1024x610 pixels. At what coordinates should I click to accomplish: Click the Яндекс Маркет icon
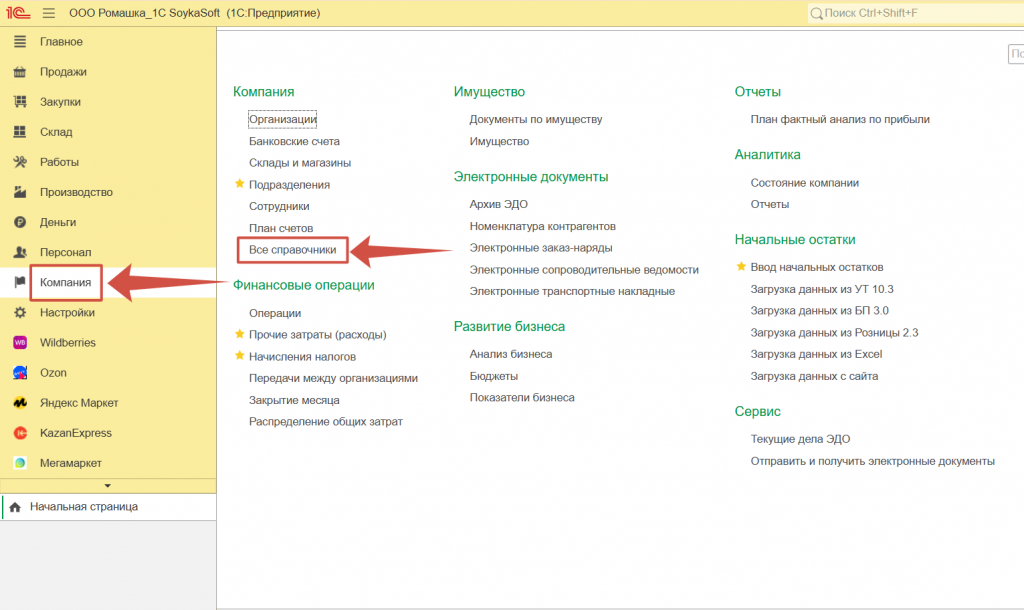[x=19, y=403]
